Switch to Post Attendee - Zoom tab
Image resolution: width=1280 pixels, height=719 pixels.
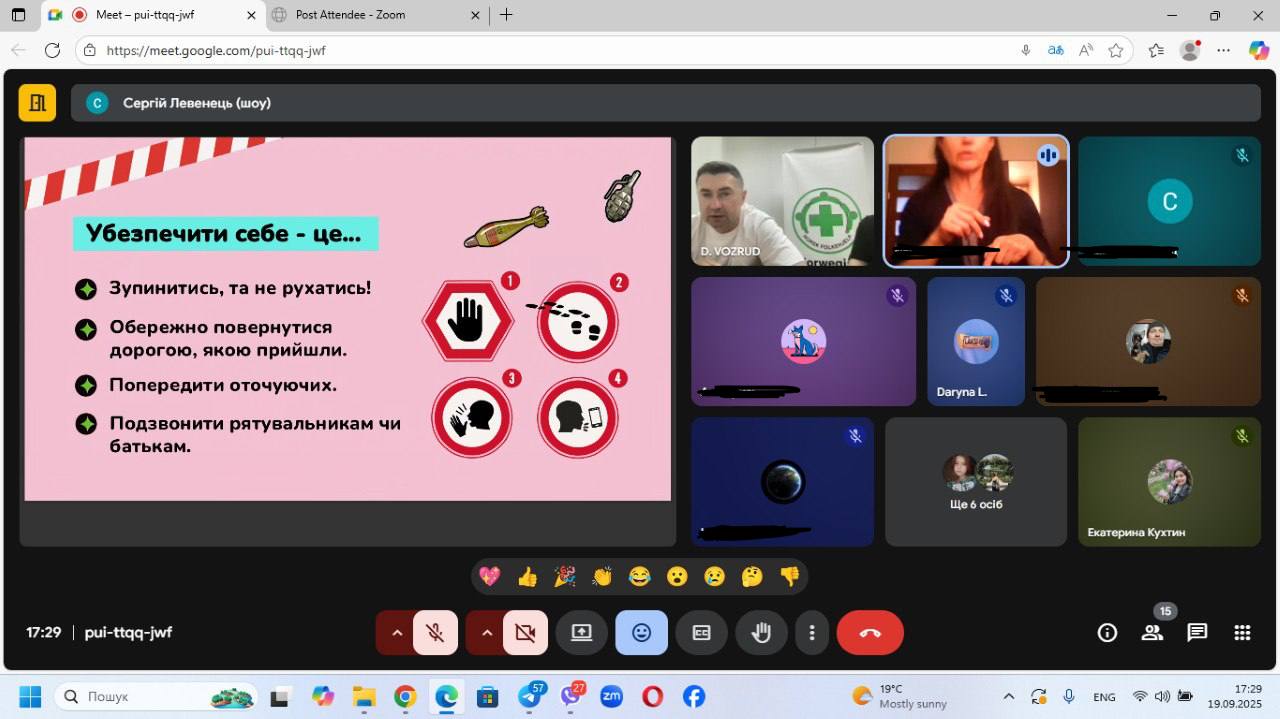point(350,15)
